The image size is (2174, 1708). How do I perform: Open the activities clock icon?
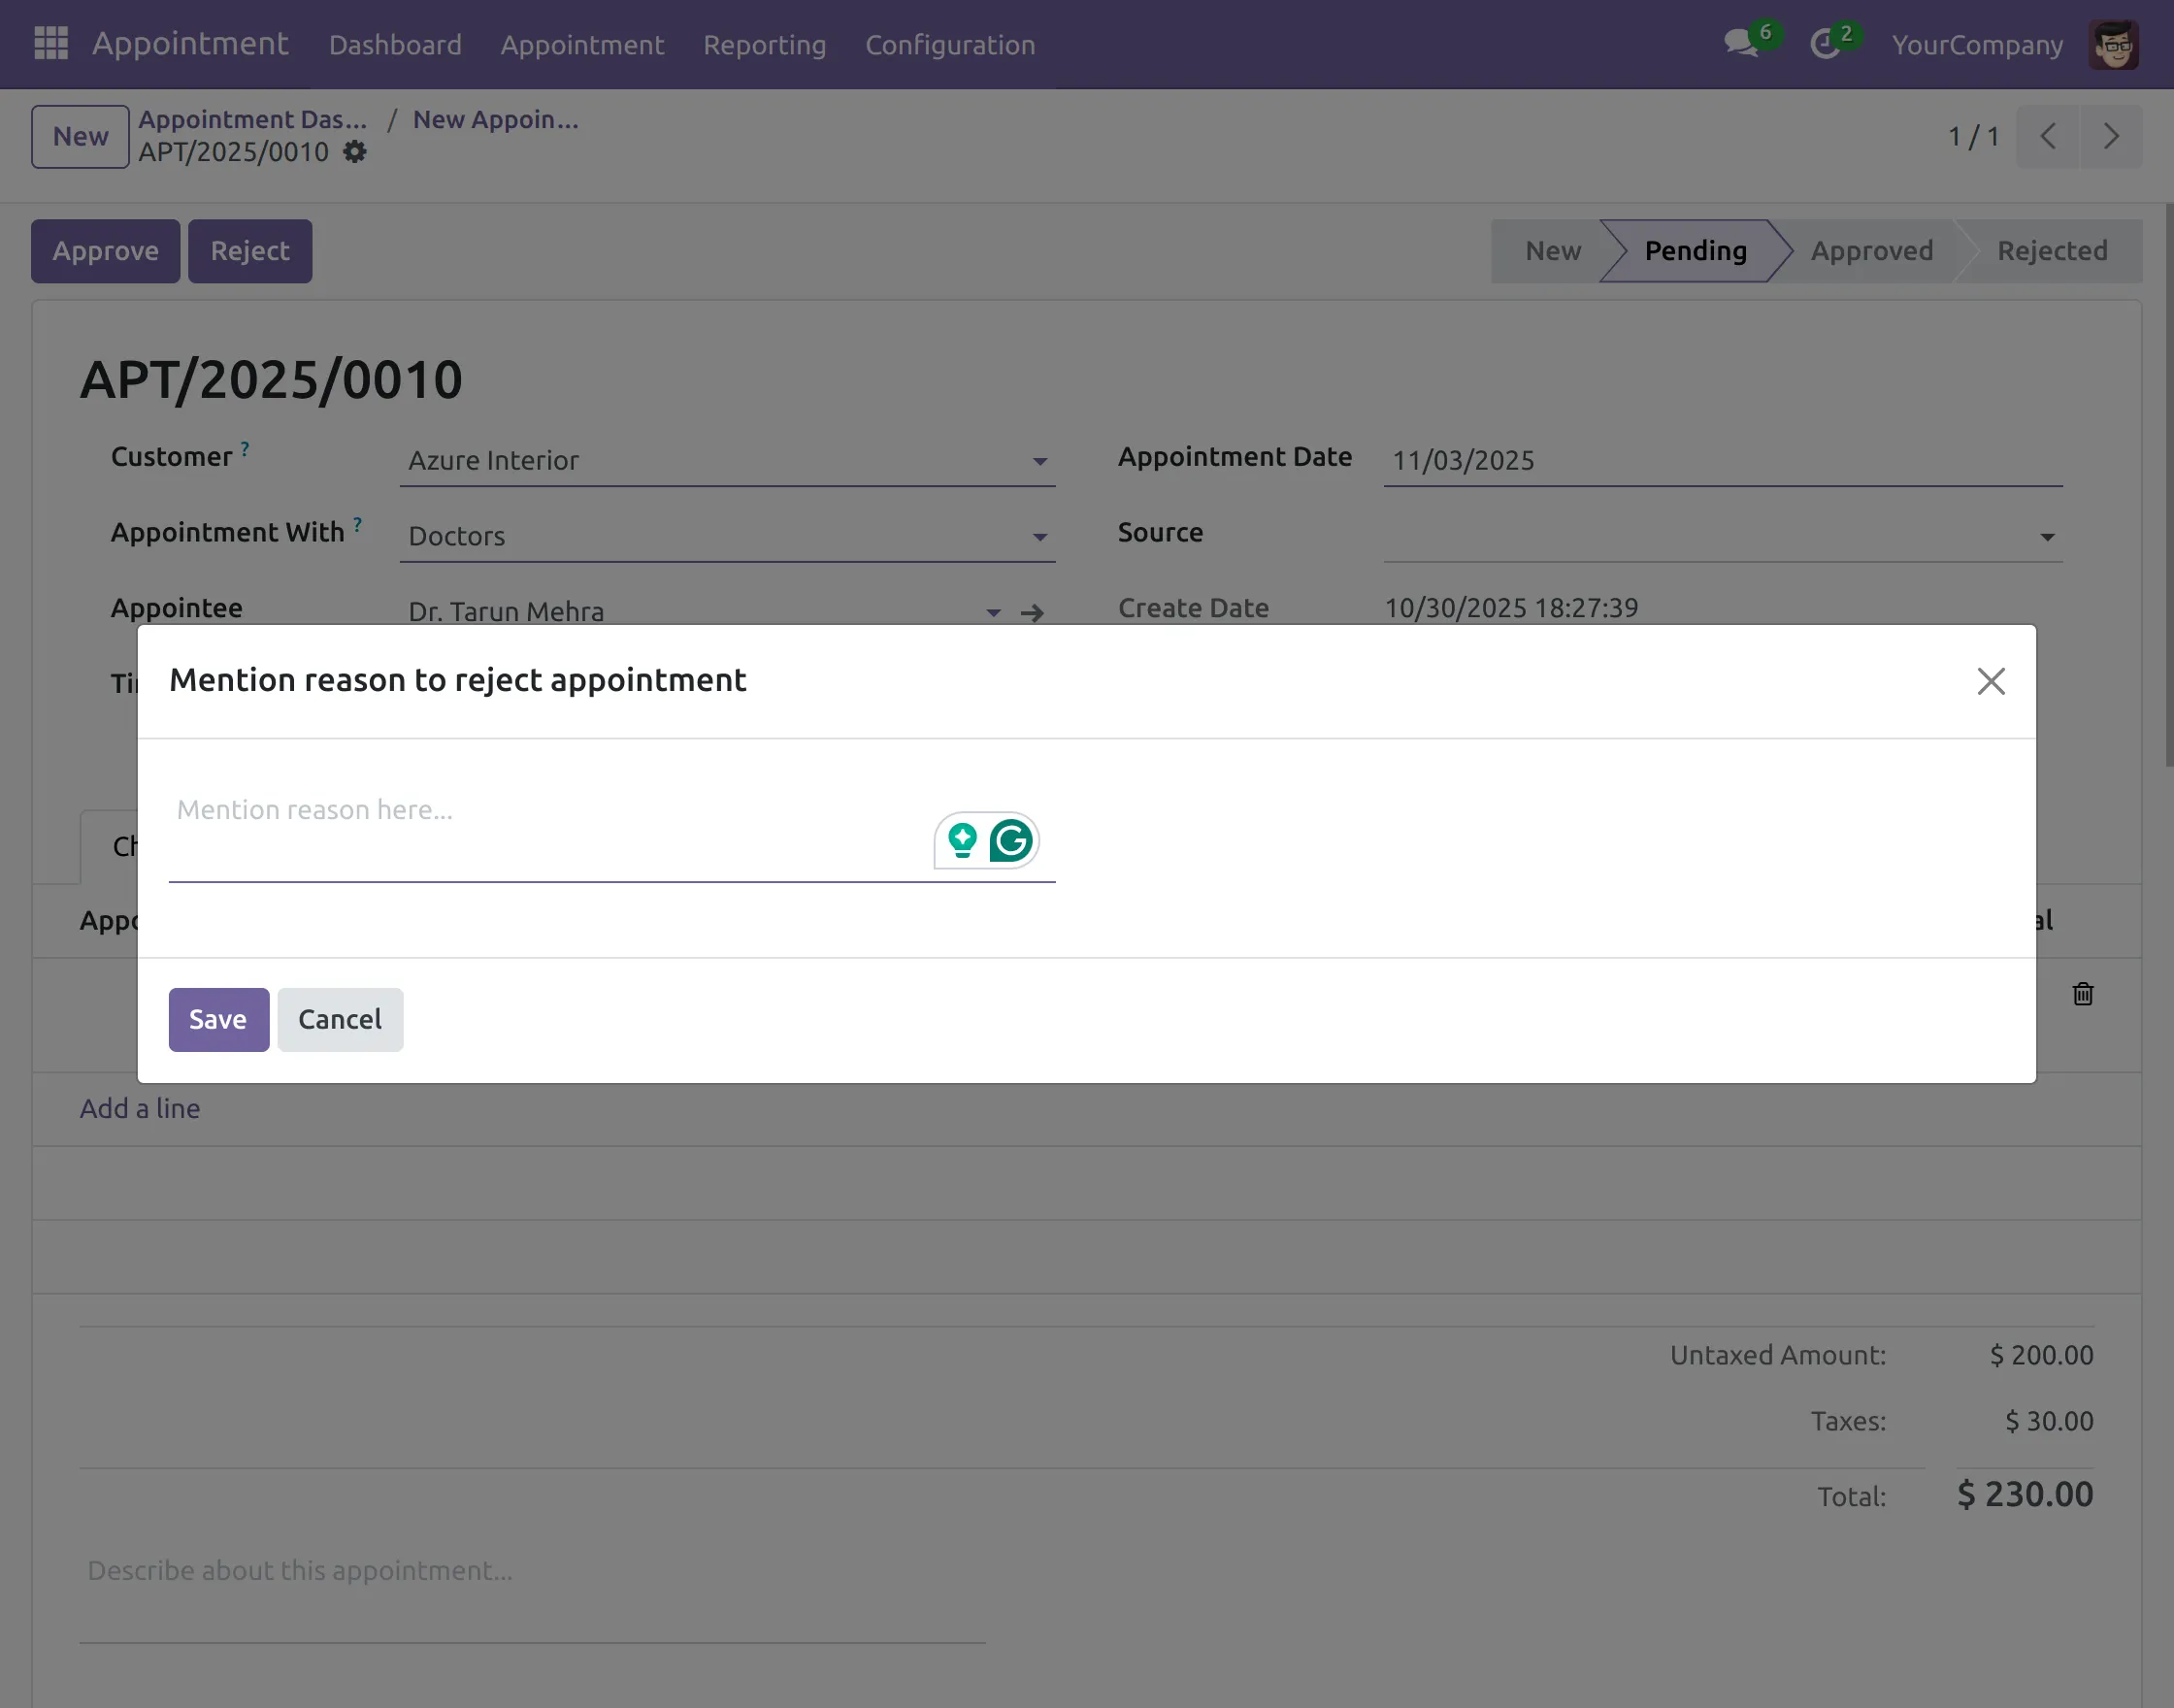coord(1825,44)
